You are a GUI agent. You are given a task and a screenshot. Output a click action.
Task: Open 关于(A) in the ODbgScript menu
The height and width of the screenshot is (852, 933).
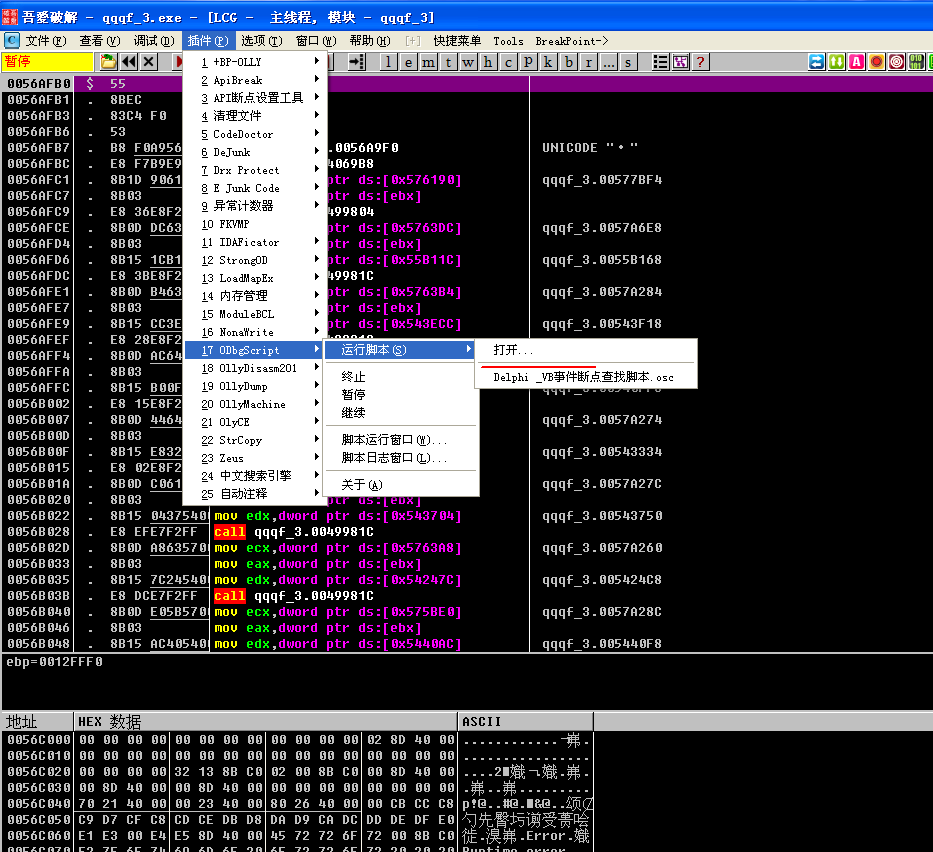point(401,484)
